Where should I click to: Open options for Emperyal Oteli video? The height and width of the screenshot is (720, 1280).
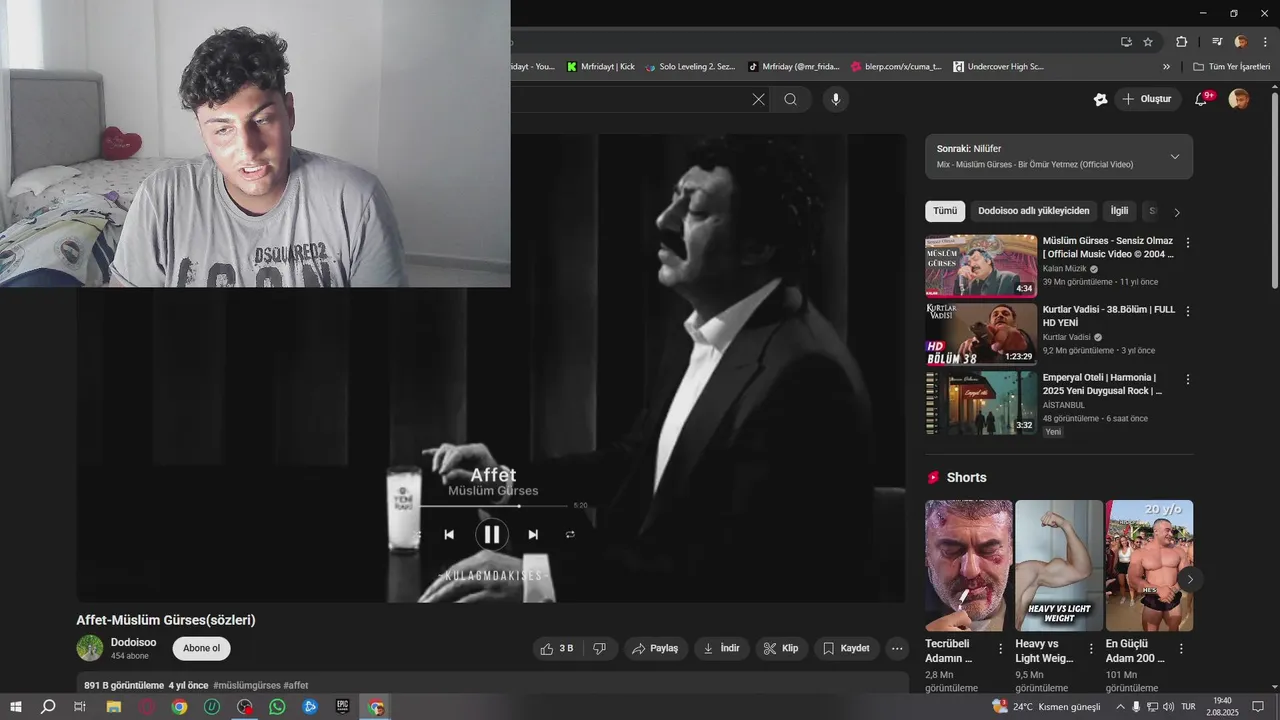point(1188,379)
